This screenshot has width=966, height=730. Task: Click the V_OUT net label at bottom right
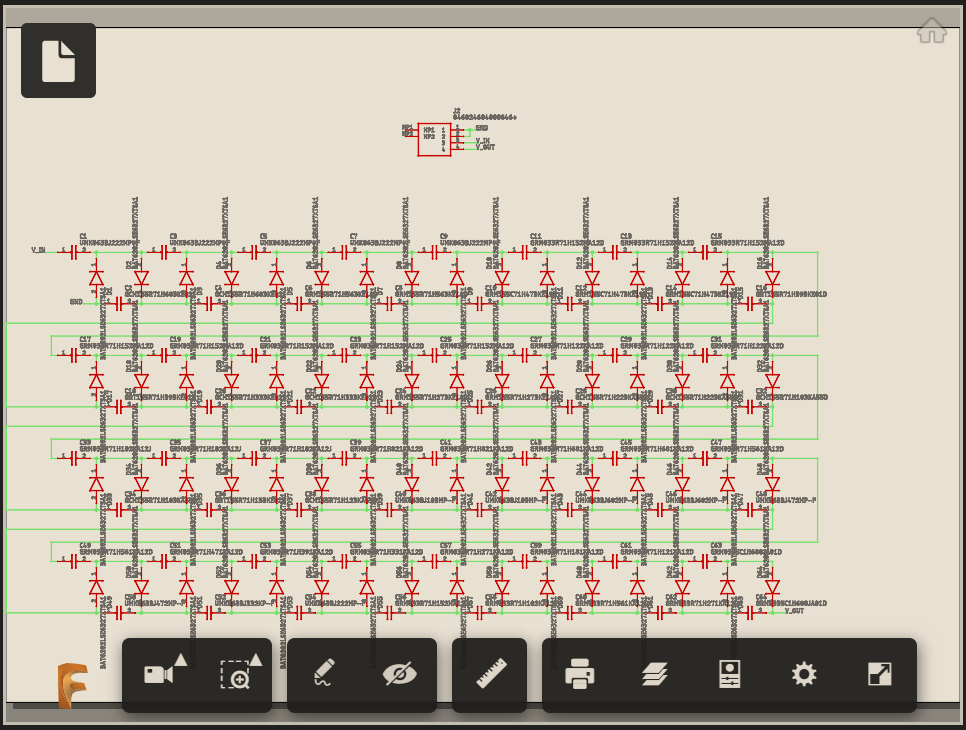(794, 611)
